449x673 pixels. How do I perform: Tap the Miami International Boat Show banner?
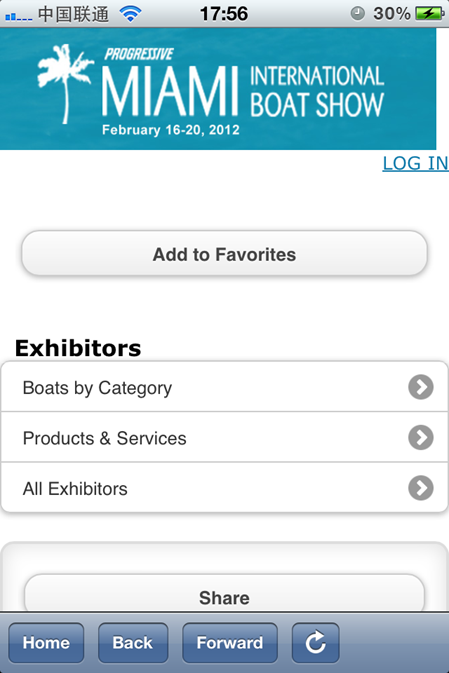coord(218,89)
